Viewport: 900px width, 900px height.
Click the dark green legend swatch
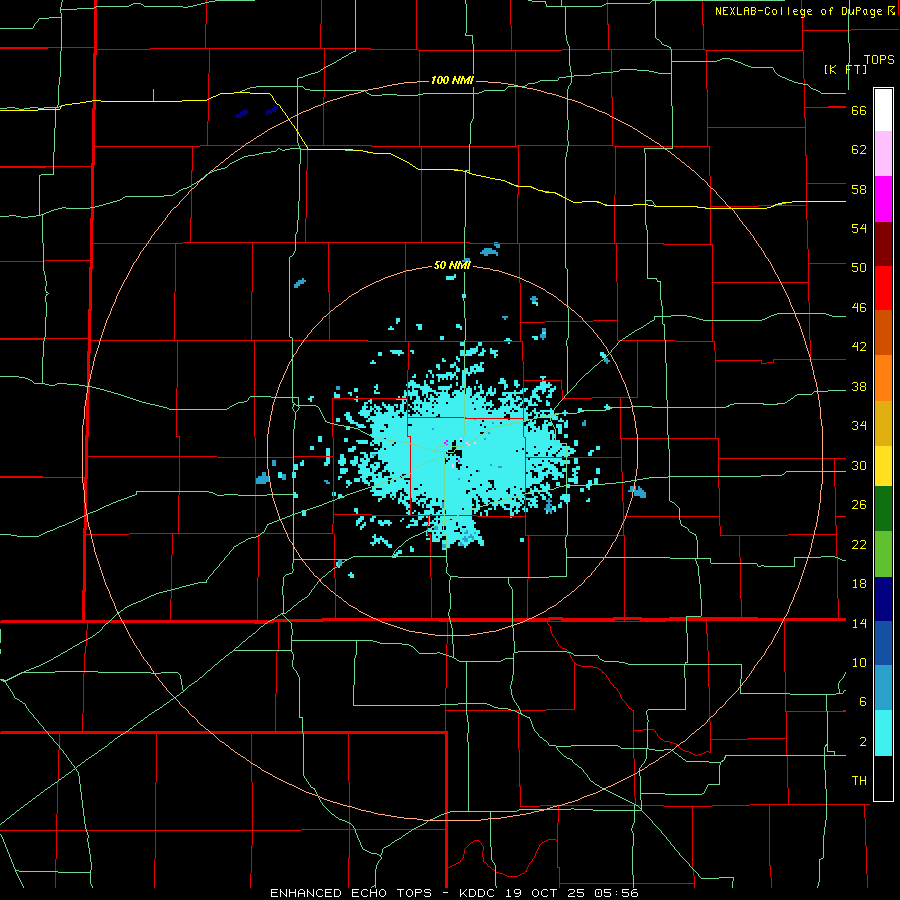(883, 509)
